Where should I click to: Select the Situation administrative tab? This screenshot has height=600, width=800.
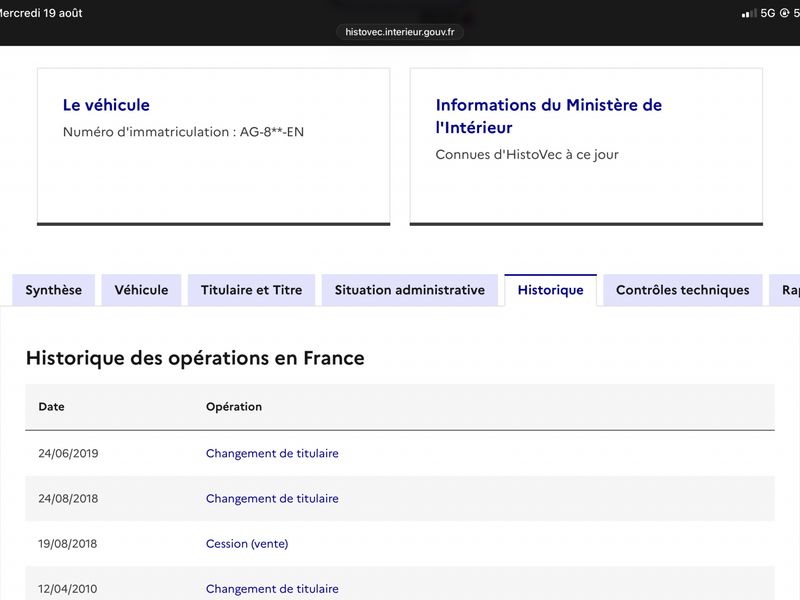(410, 290)
